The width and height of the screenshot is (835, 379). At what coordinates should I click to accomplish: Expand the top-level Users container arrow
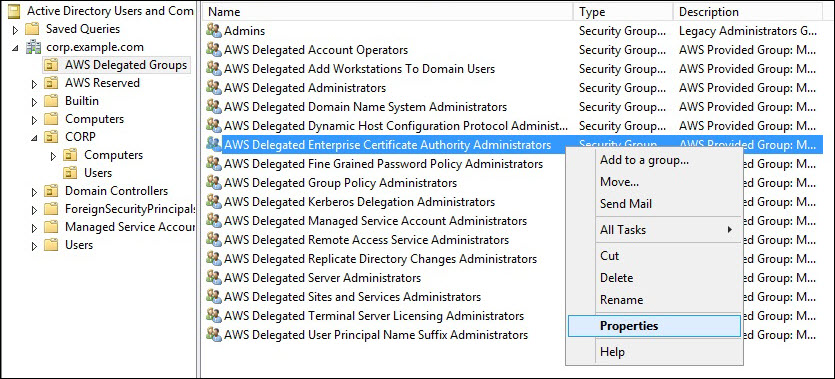35,246
